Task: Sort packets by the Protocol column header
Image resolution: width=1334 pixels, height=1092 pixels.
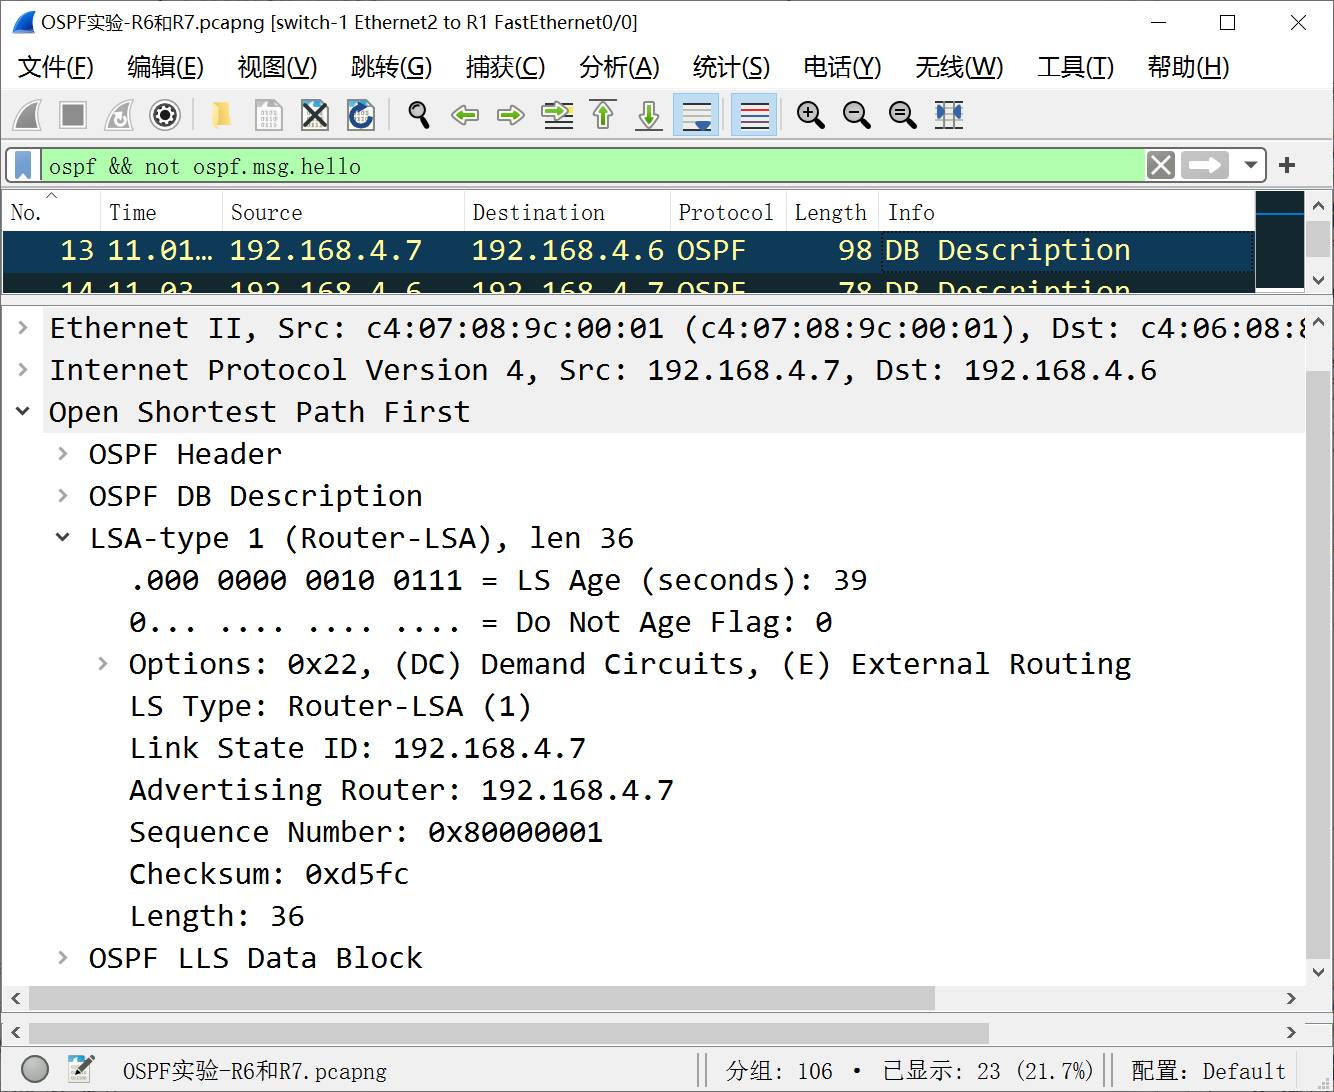Action: (725, 212)
